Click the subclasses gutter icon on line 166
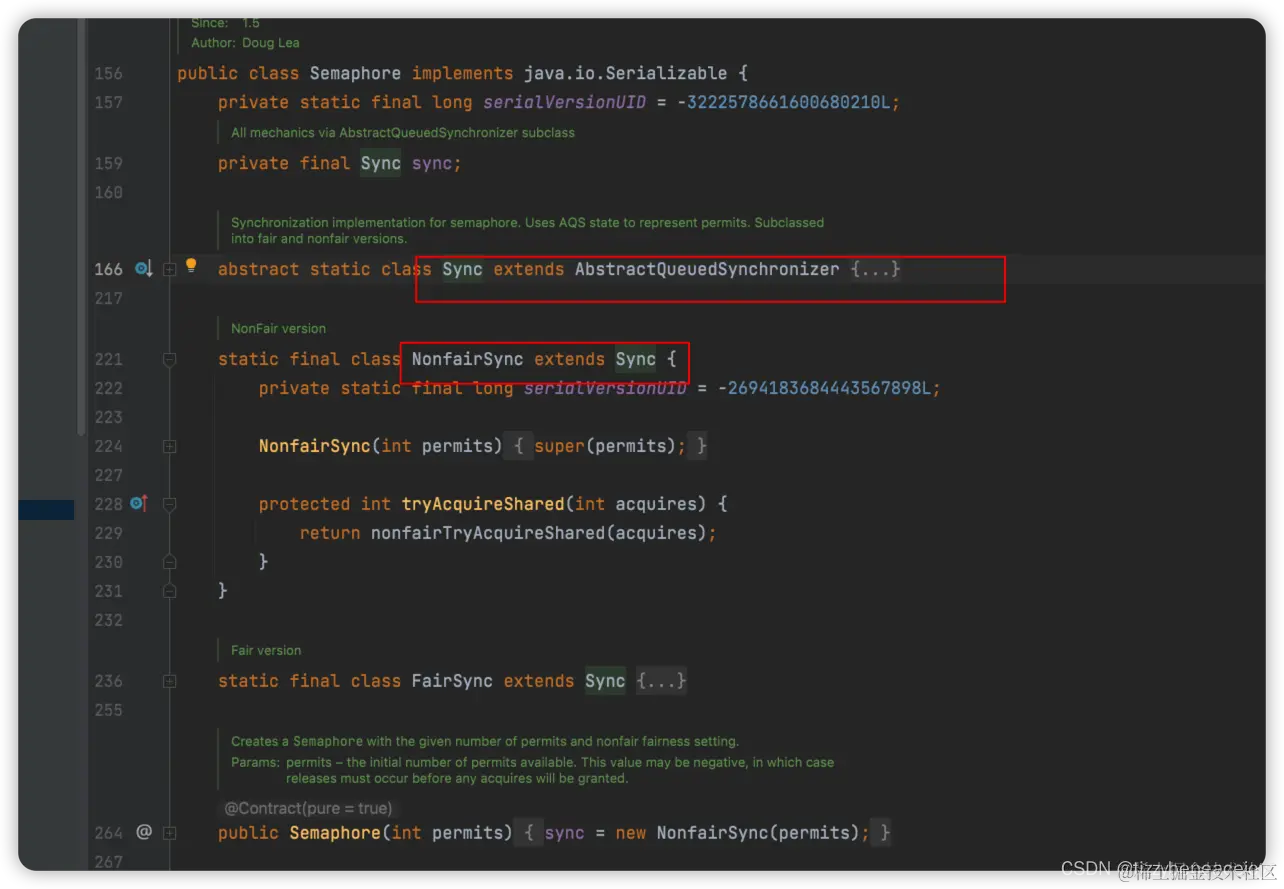 143,269
